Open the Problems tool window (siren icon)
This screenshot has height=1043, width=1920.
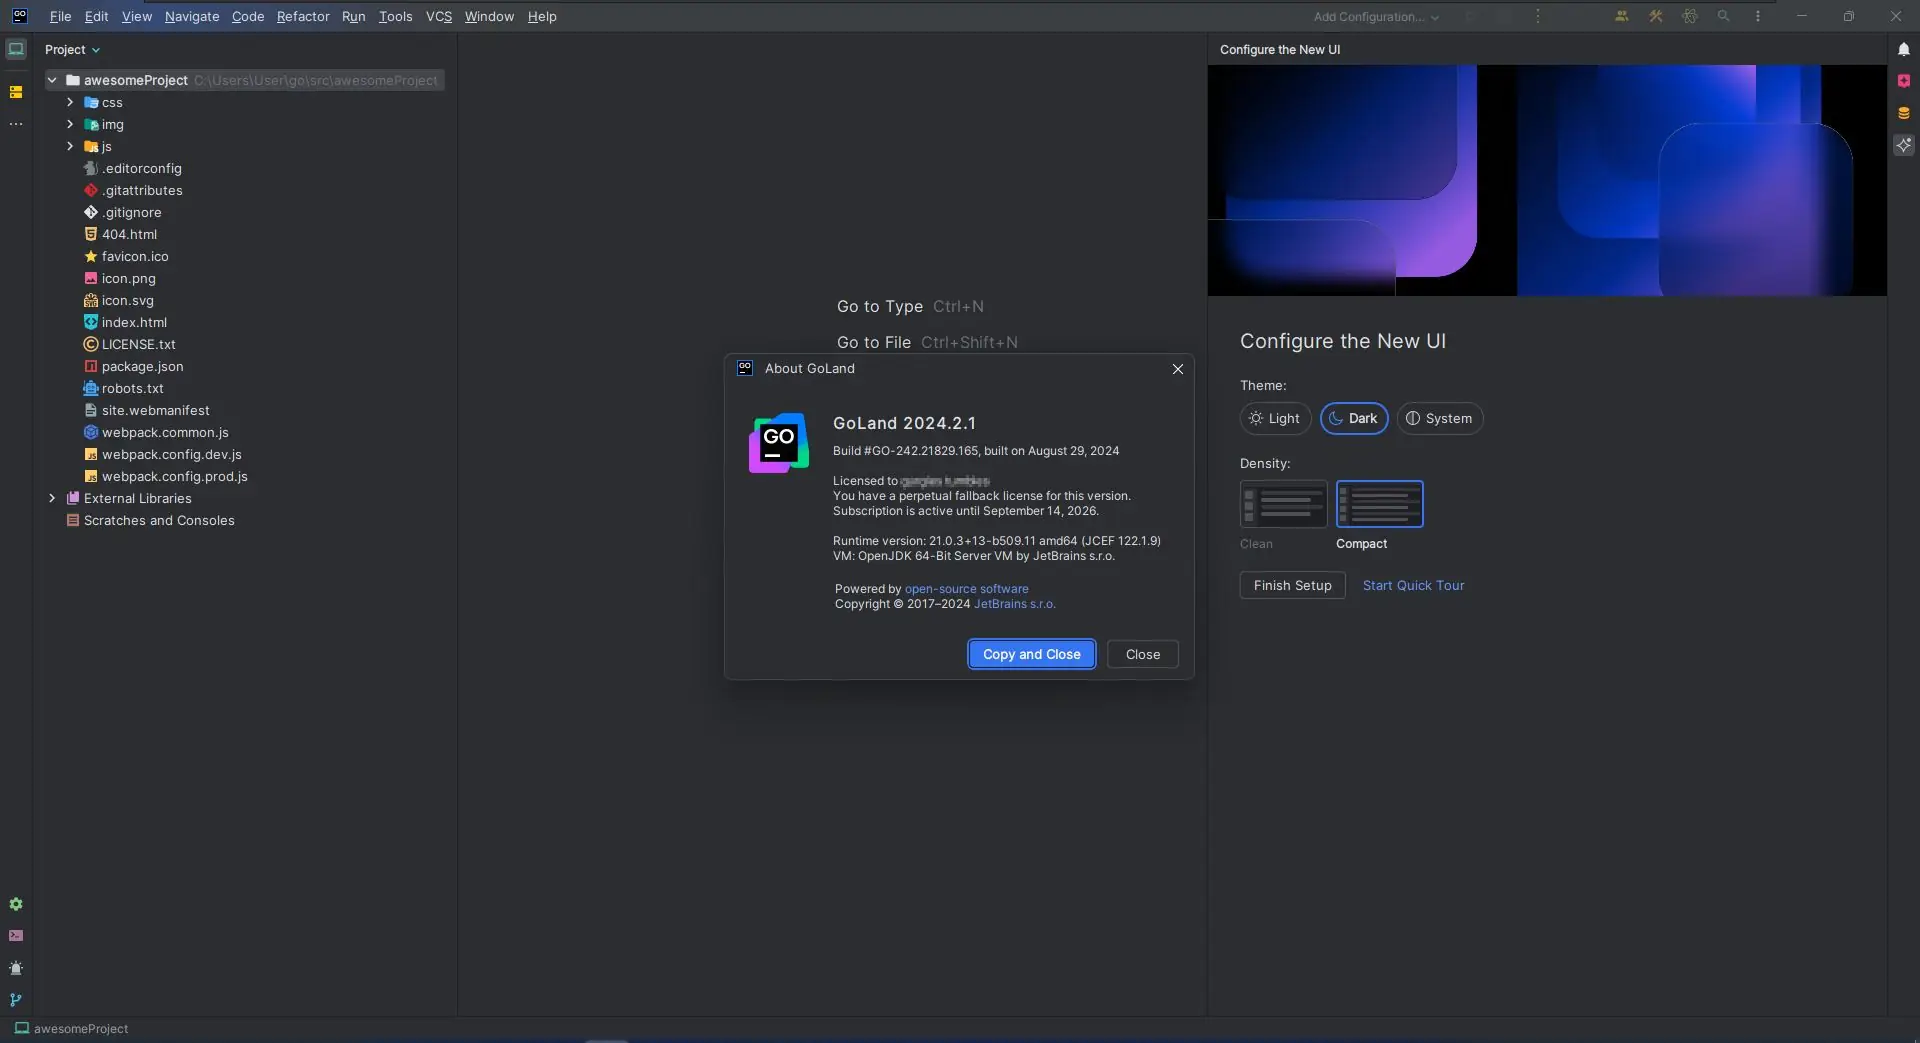point(16,968)
